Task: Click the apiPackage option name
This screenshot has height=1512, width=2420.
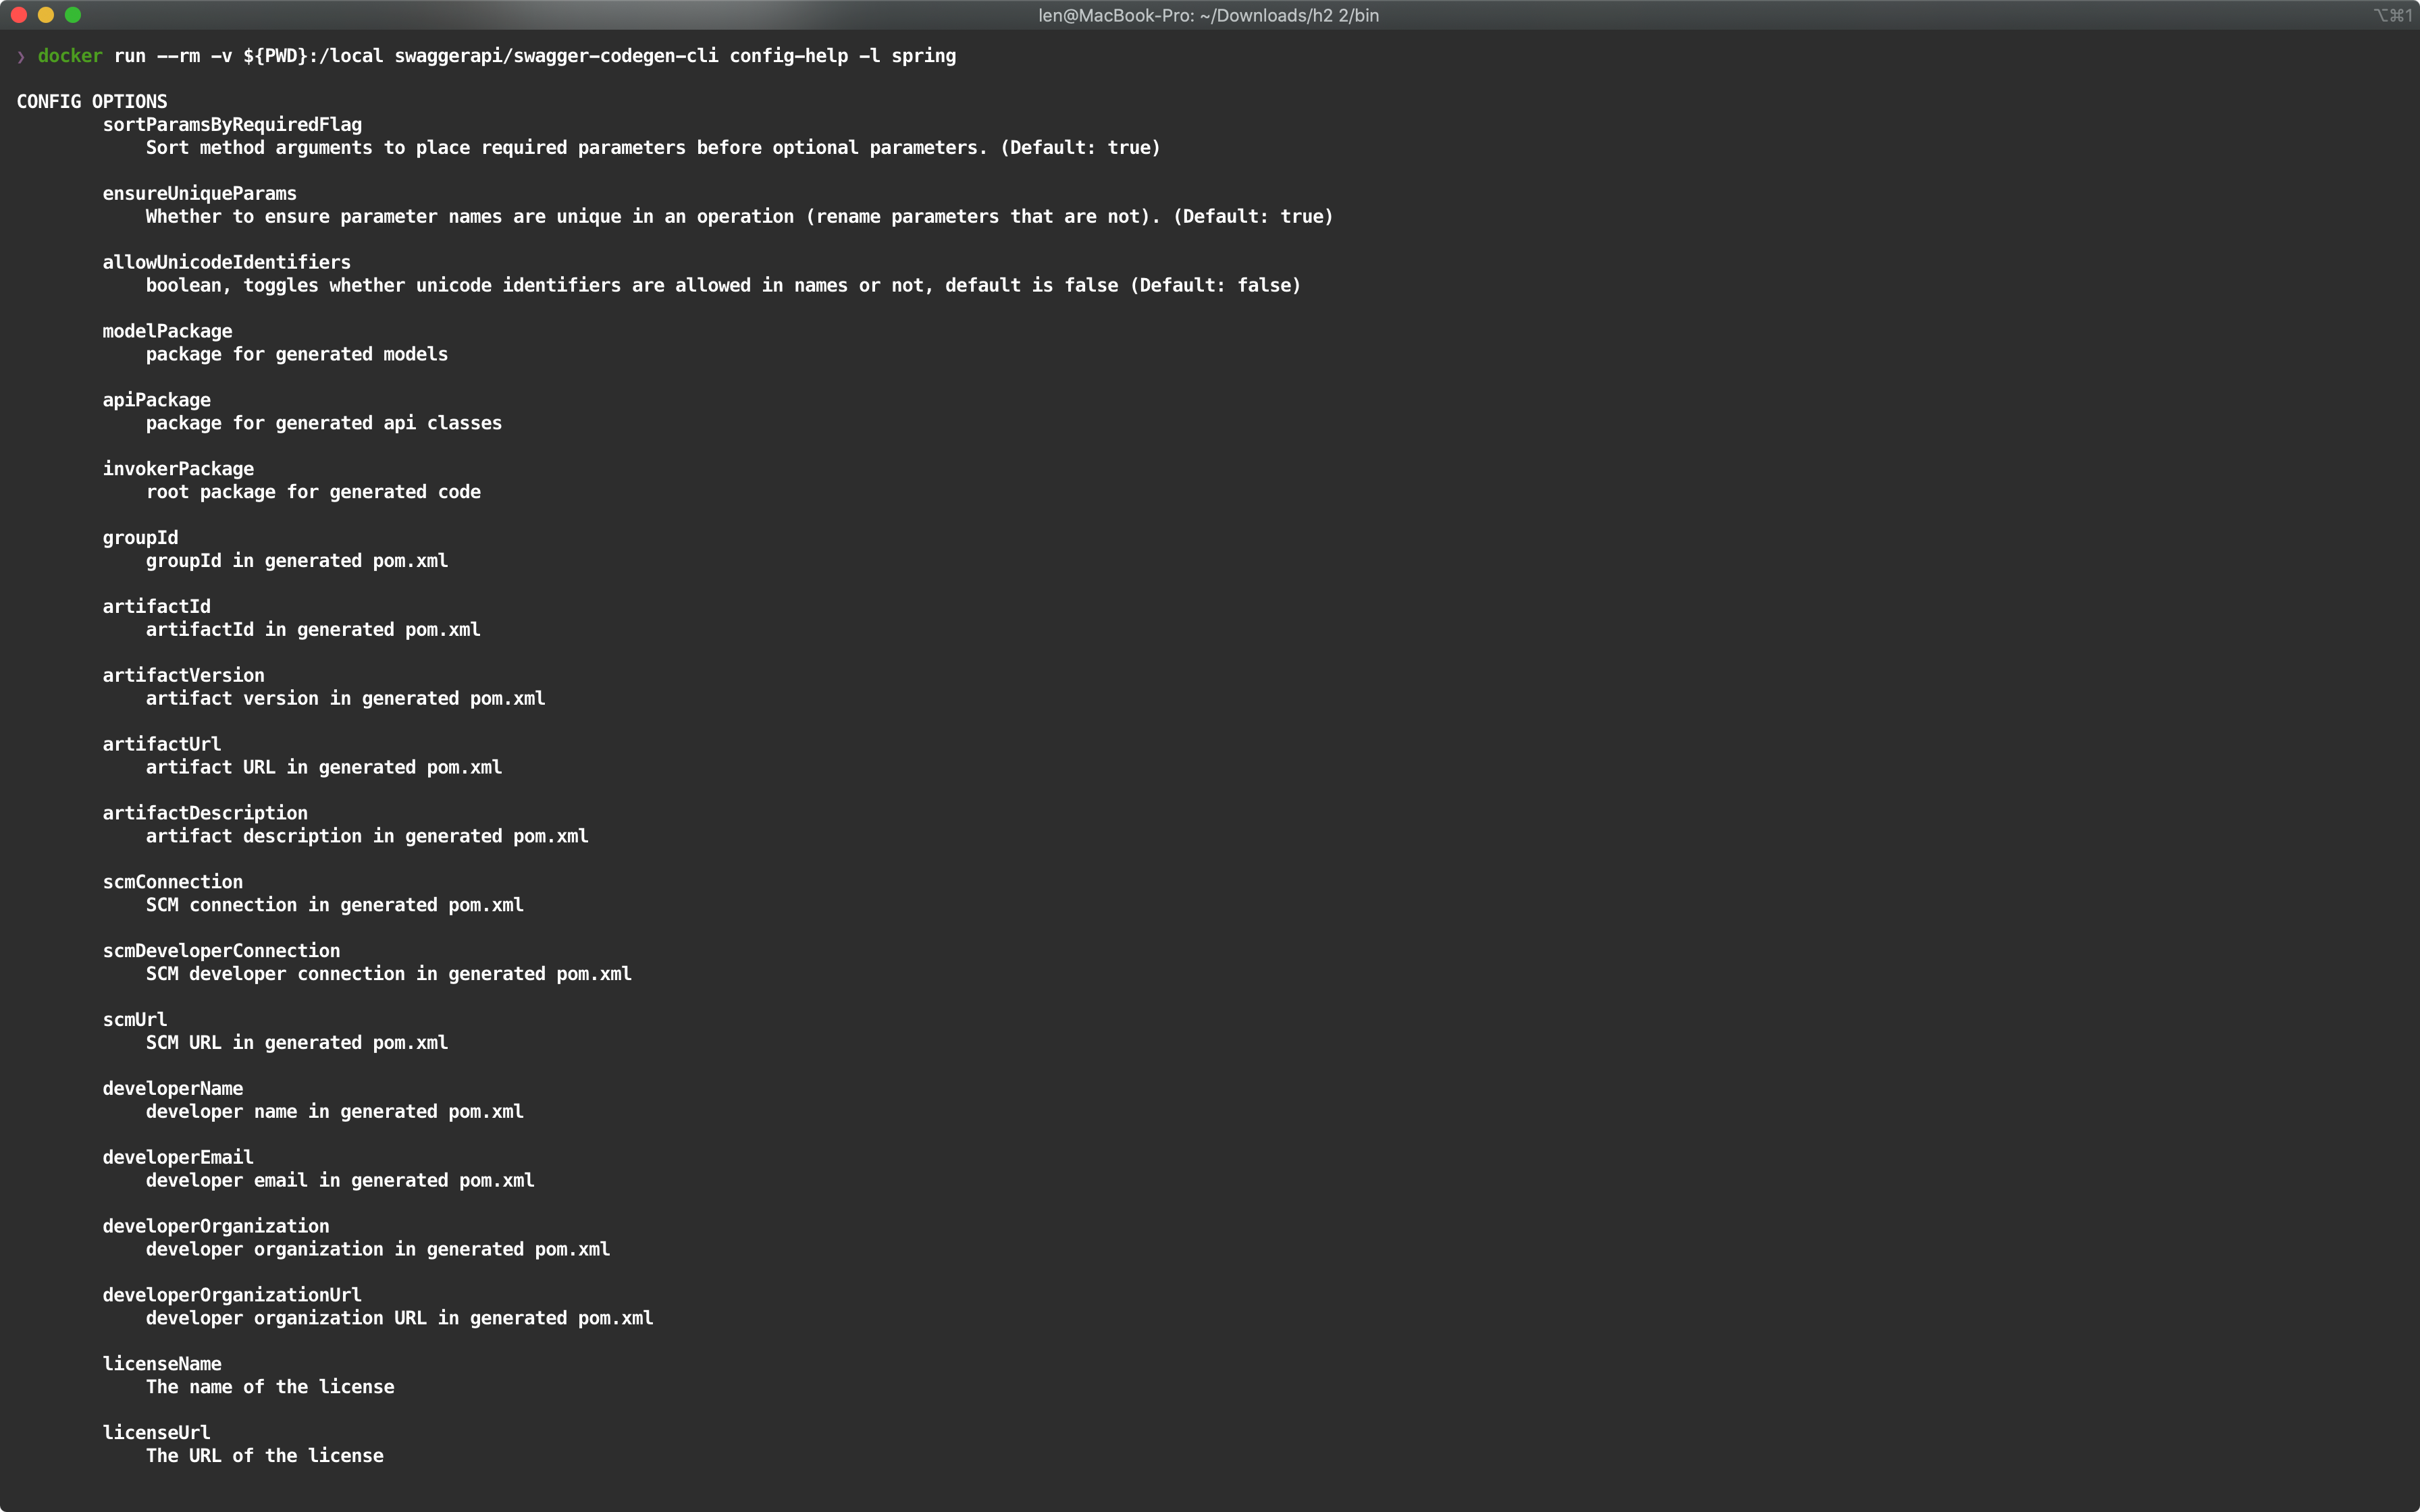Action: click(156, 400)
